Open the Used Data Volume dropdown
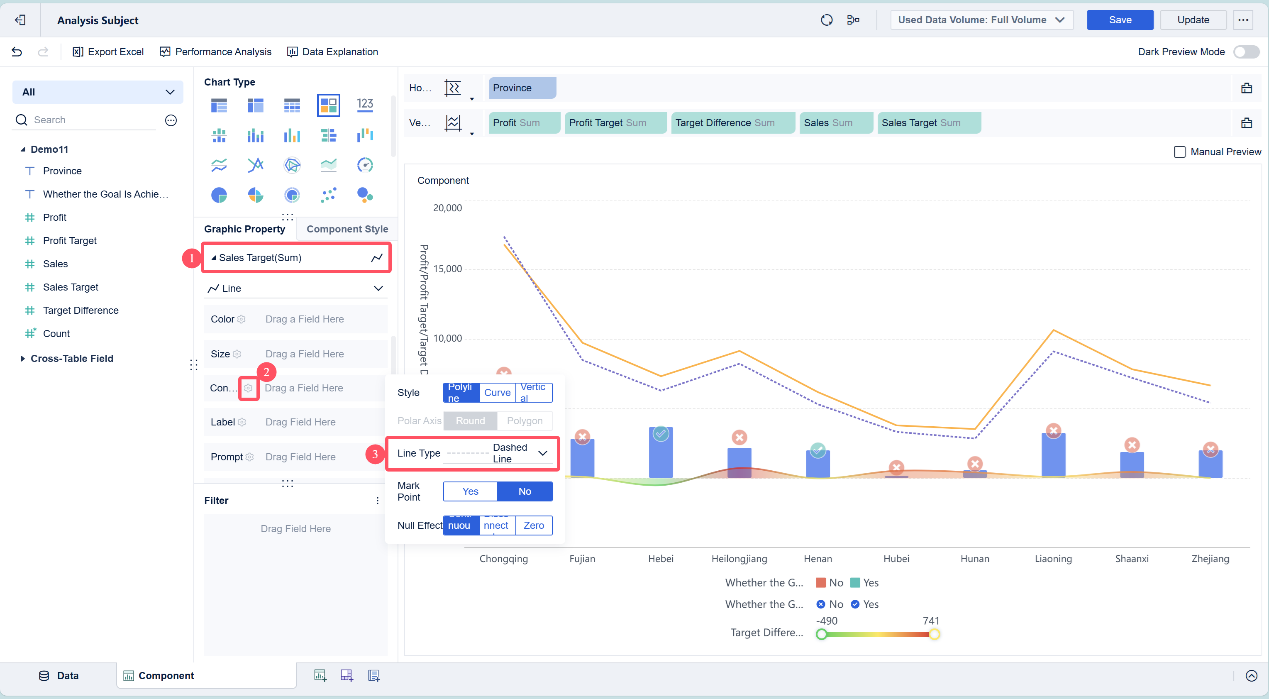The width and height of the screenshot is (1269, 699). pyautogui.click(x=982, y=20)
